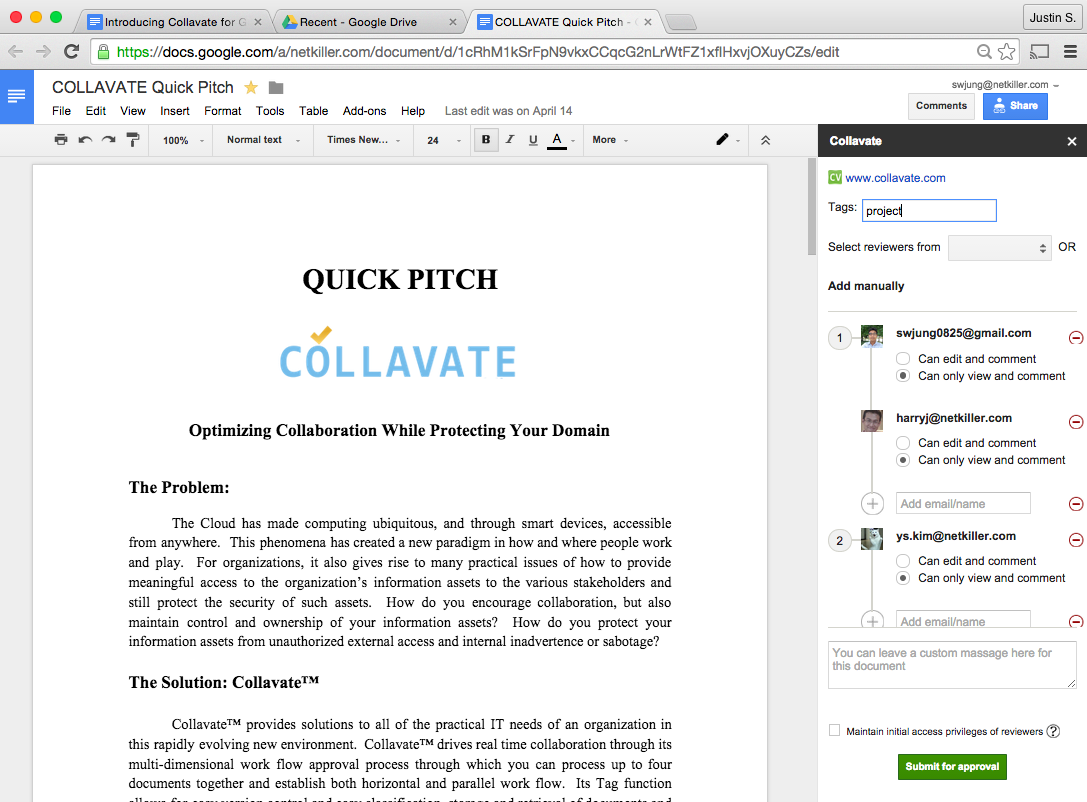Screen dimensions: 1087x802
Task: Click the underline formatting icon
Action: click(533, 140)
